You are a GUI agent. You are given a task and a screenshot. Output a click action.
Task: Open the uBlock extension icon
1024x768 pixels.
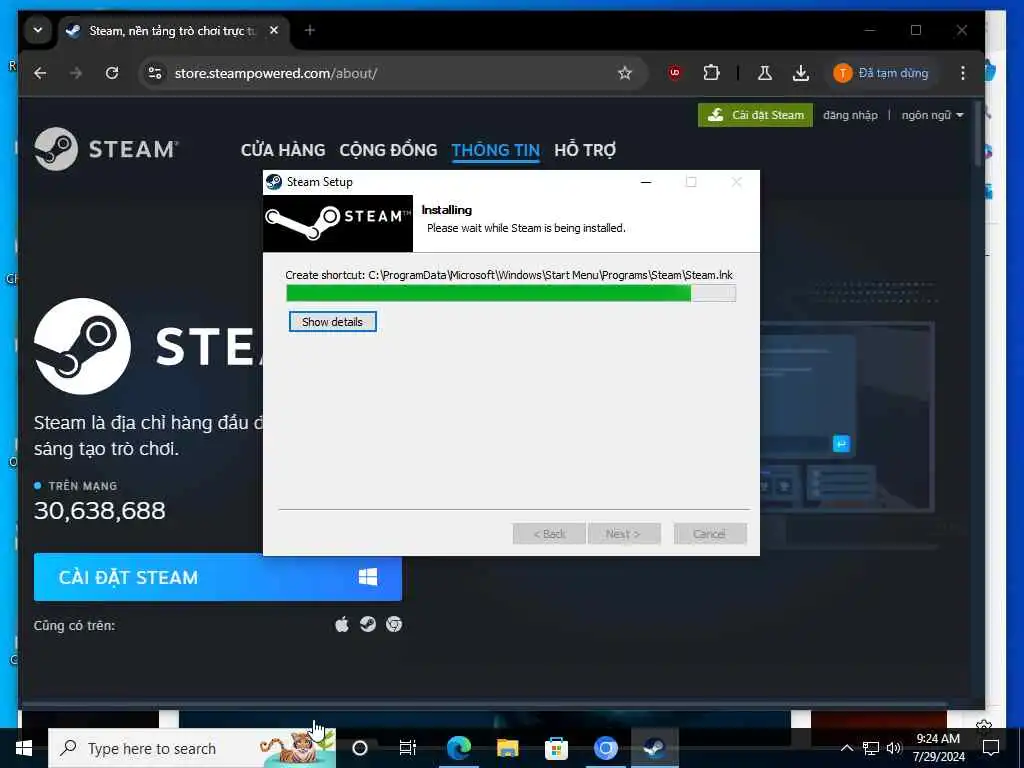click(675, 72)
